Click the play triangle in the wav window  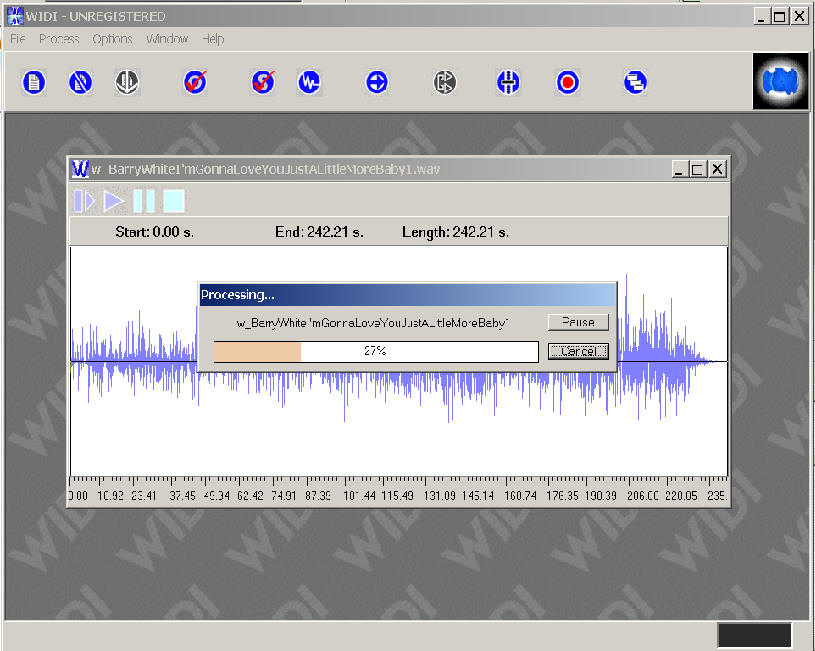coord(114,201)
